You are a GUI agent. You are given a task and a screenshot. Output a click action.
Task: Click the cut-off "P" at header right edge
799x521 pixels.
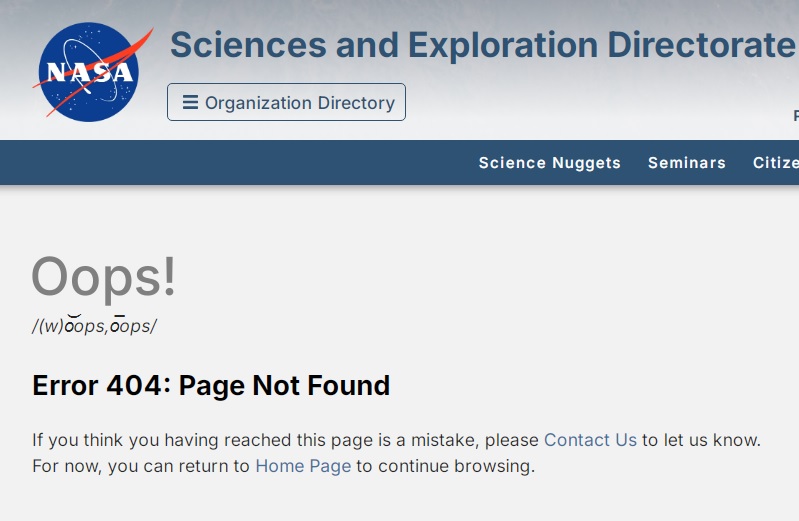point(796,116)
